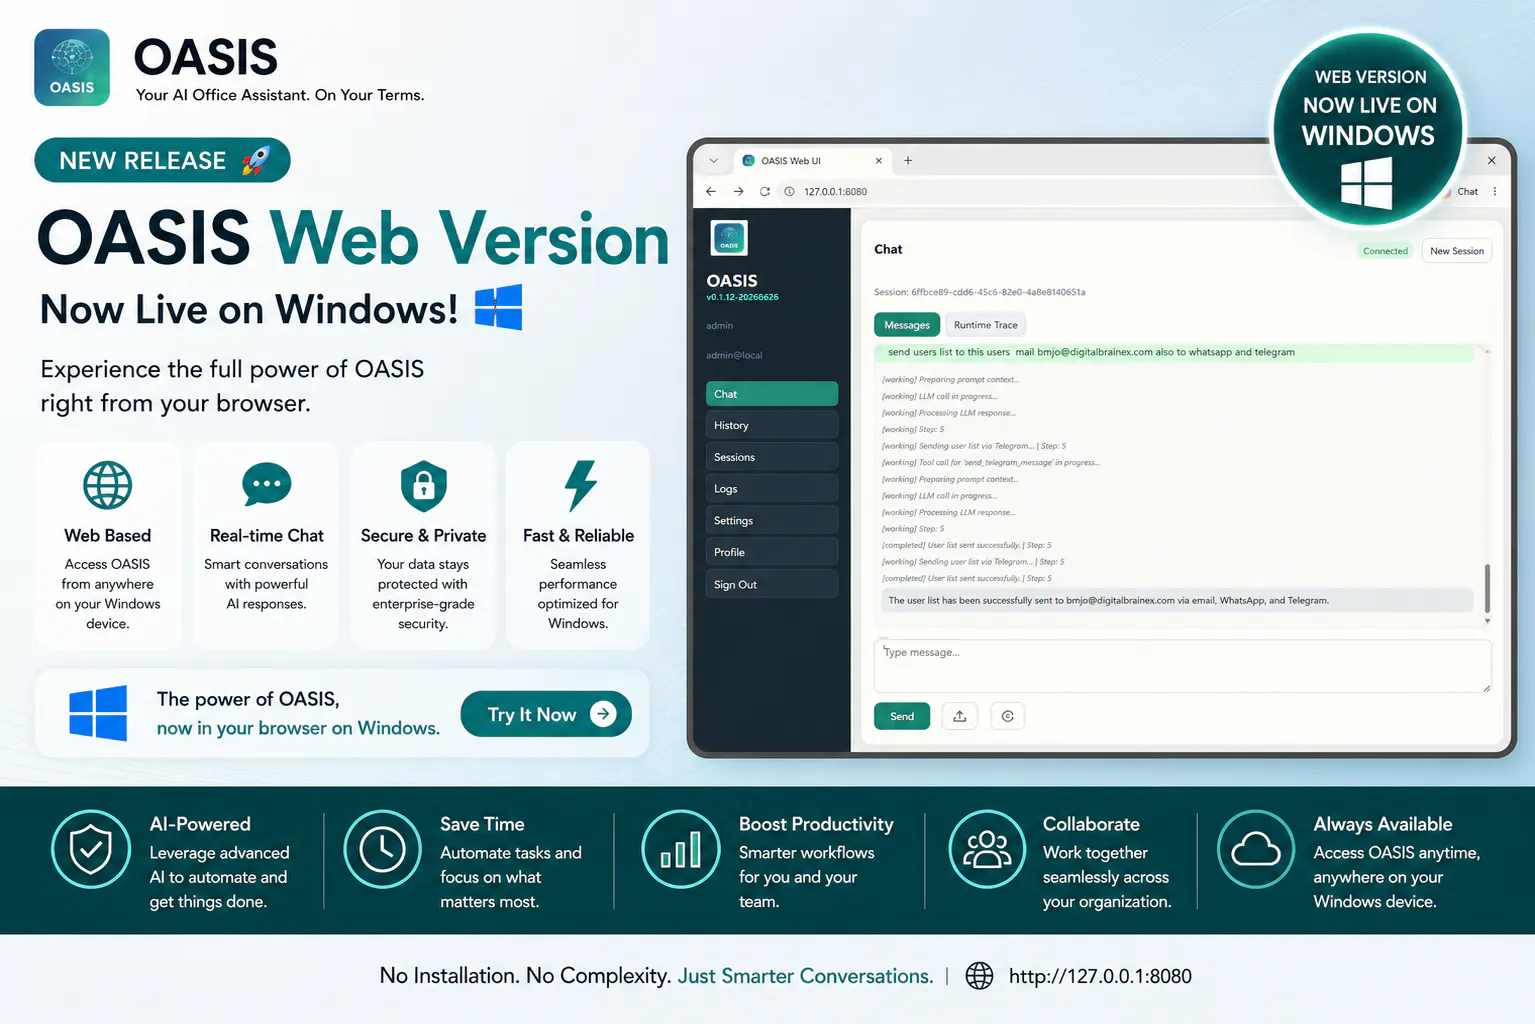
Task: Click the New Session button
Action: pyautogui.click(x=1457, y=251)
